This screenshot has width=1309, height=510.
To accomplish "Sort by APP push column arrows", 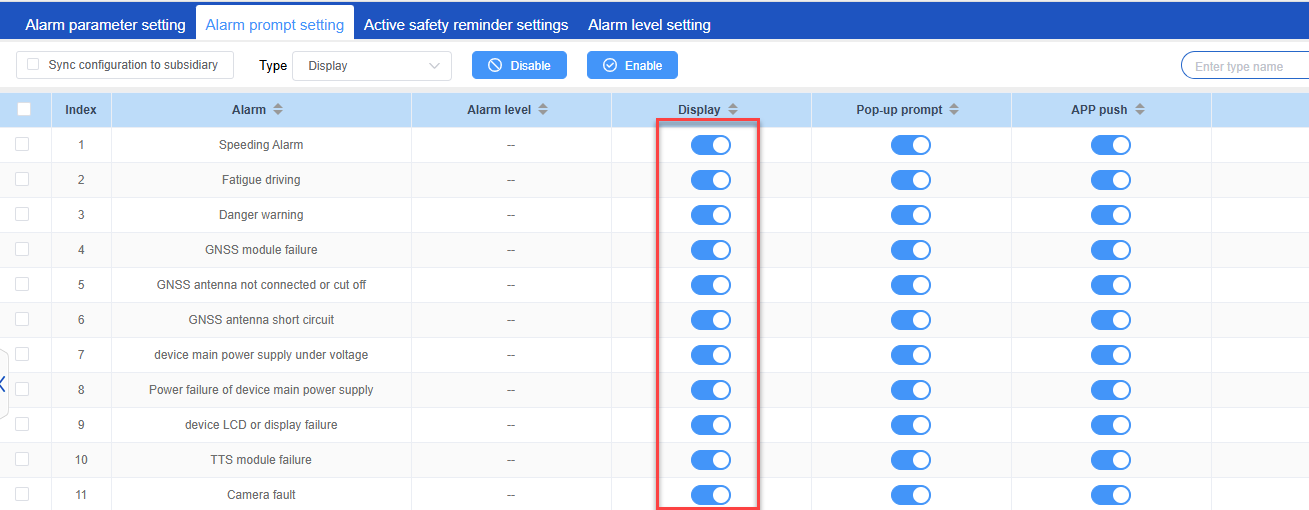I will pyautogui.click(x=1139, y=110).
